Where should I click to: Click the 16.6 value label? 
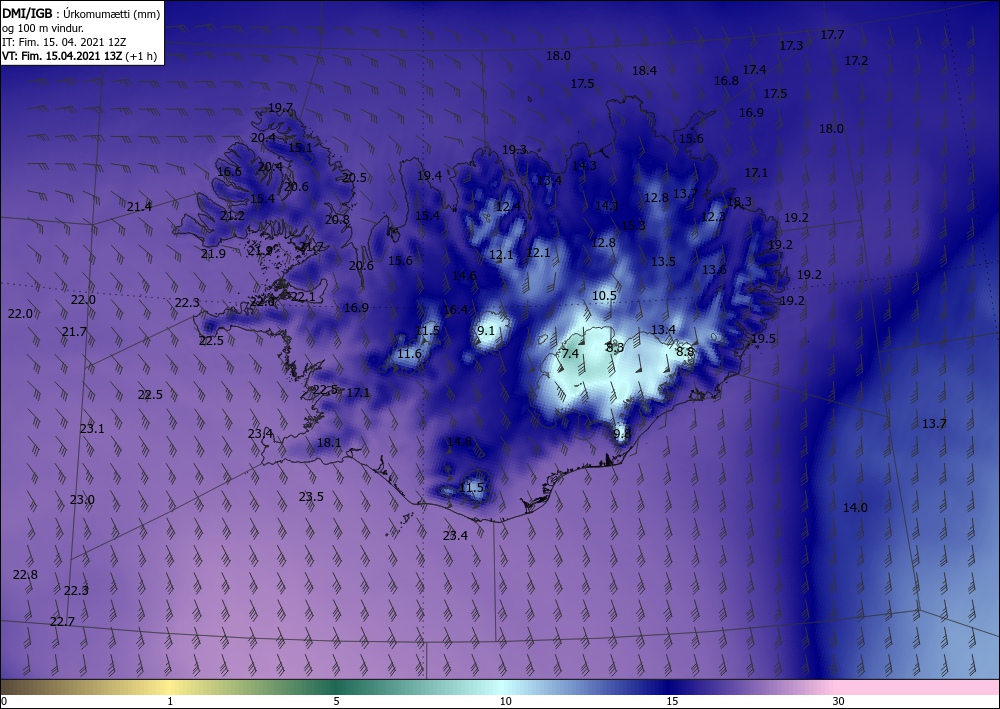[x=230, y=172]
